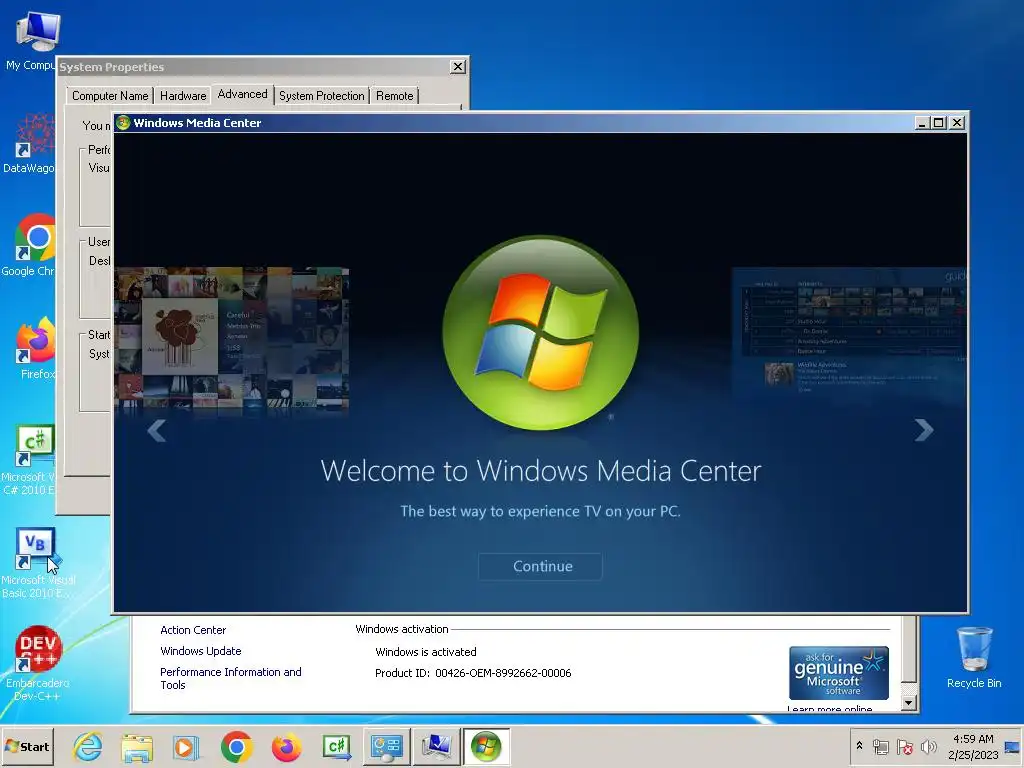Switch to Control Panel taskbar button
Screen dimensions: 1024x768
387,746
